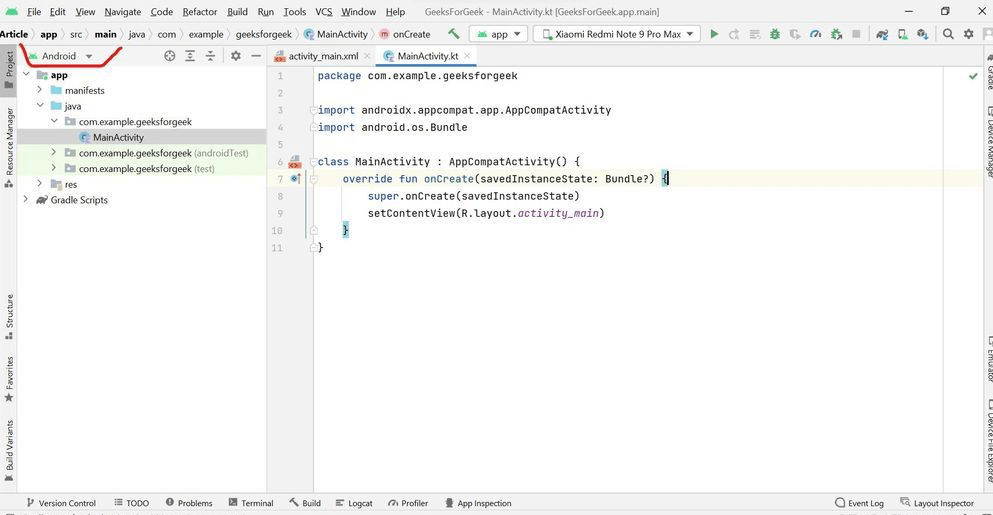Click Sync Project with Gradle Files icon

point(882,34)
